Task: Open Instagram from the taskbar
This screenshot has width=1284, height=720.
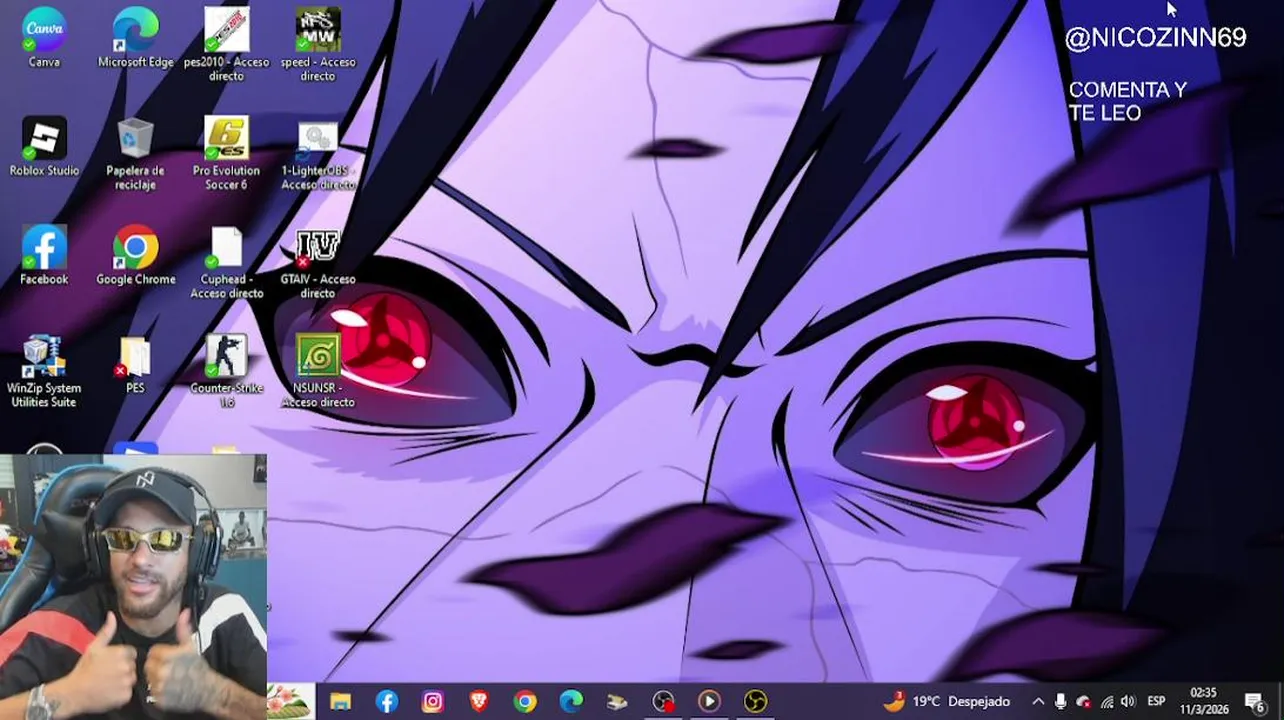Action: click(433, 701)
